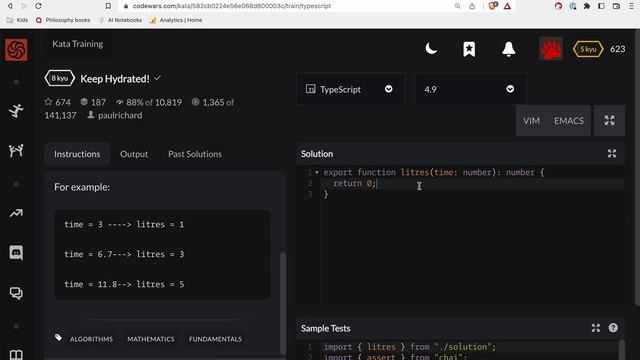Click the FUNDAMENTALS tag
640x360 pixels.
(x=215, y=339)
